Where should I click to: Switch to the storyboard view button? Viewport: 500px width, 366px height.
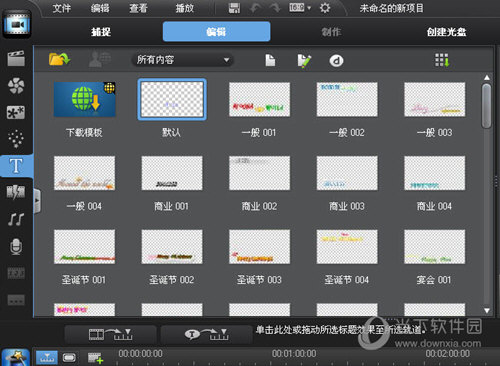tap(69, 358)
